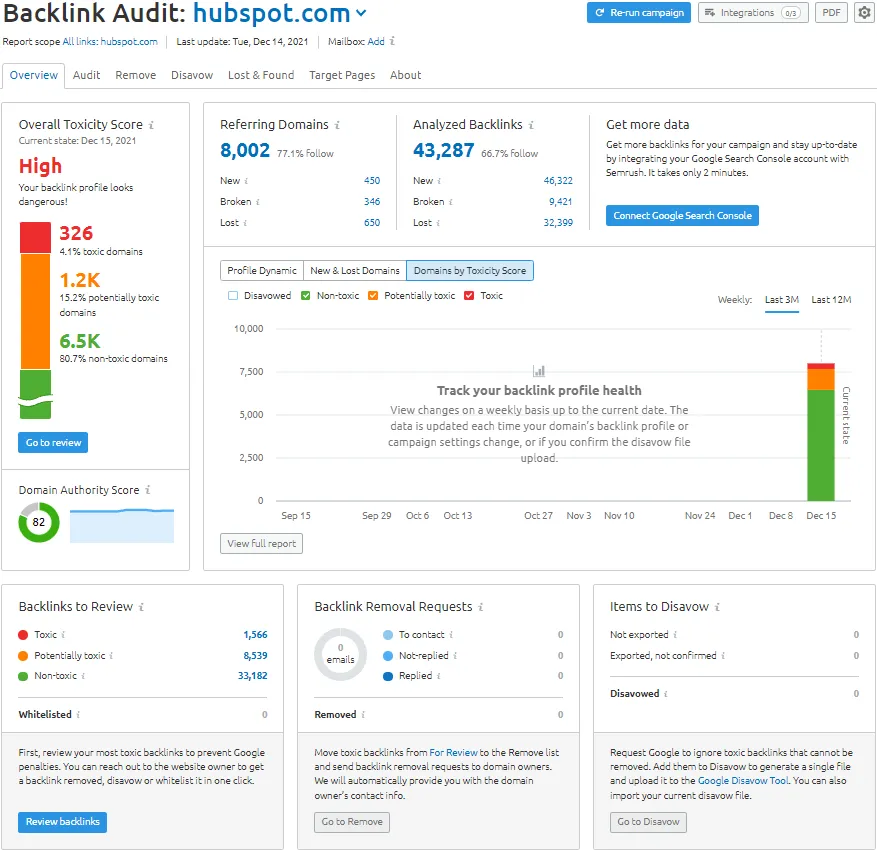Click info icon next to Analyzed Backlinks
Image resolution: width=877 pixels, height=850 pixels.
[531, 125]
